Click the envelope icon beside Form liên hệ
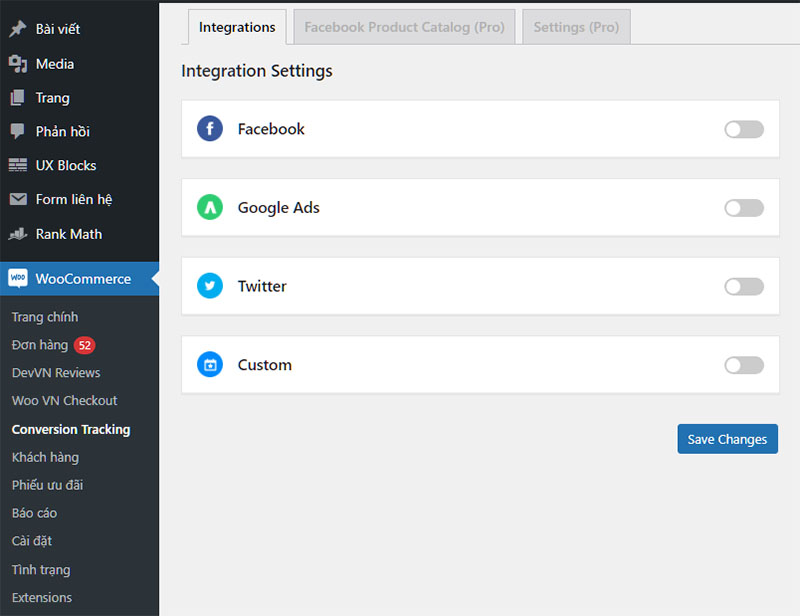 pyautogui.click(x=18, y=199)
